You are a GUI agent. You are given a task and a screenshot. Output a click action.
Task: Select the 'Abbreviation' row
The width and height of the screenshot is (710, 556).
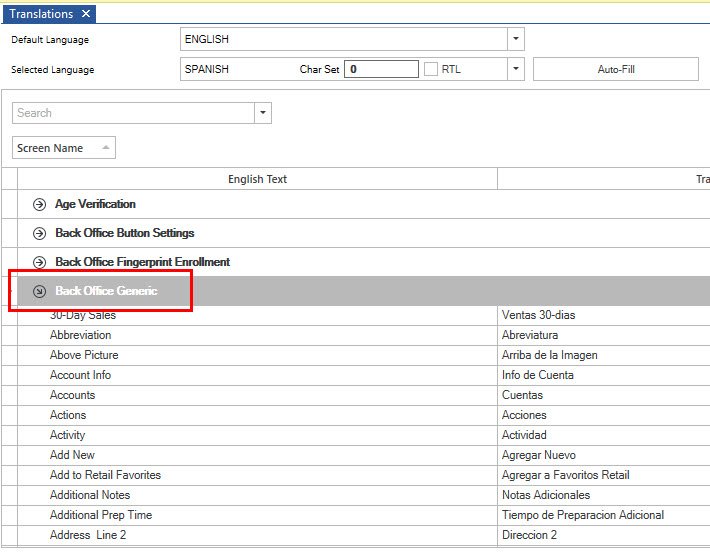click(x=81, y=335)
